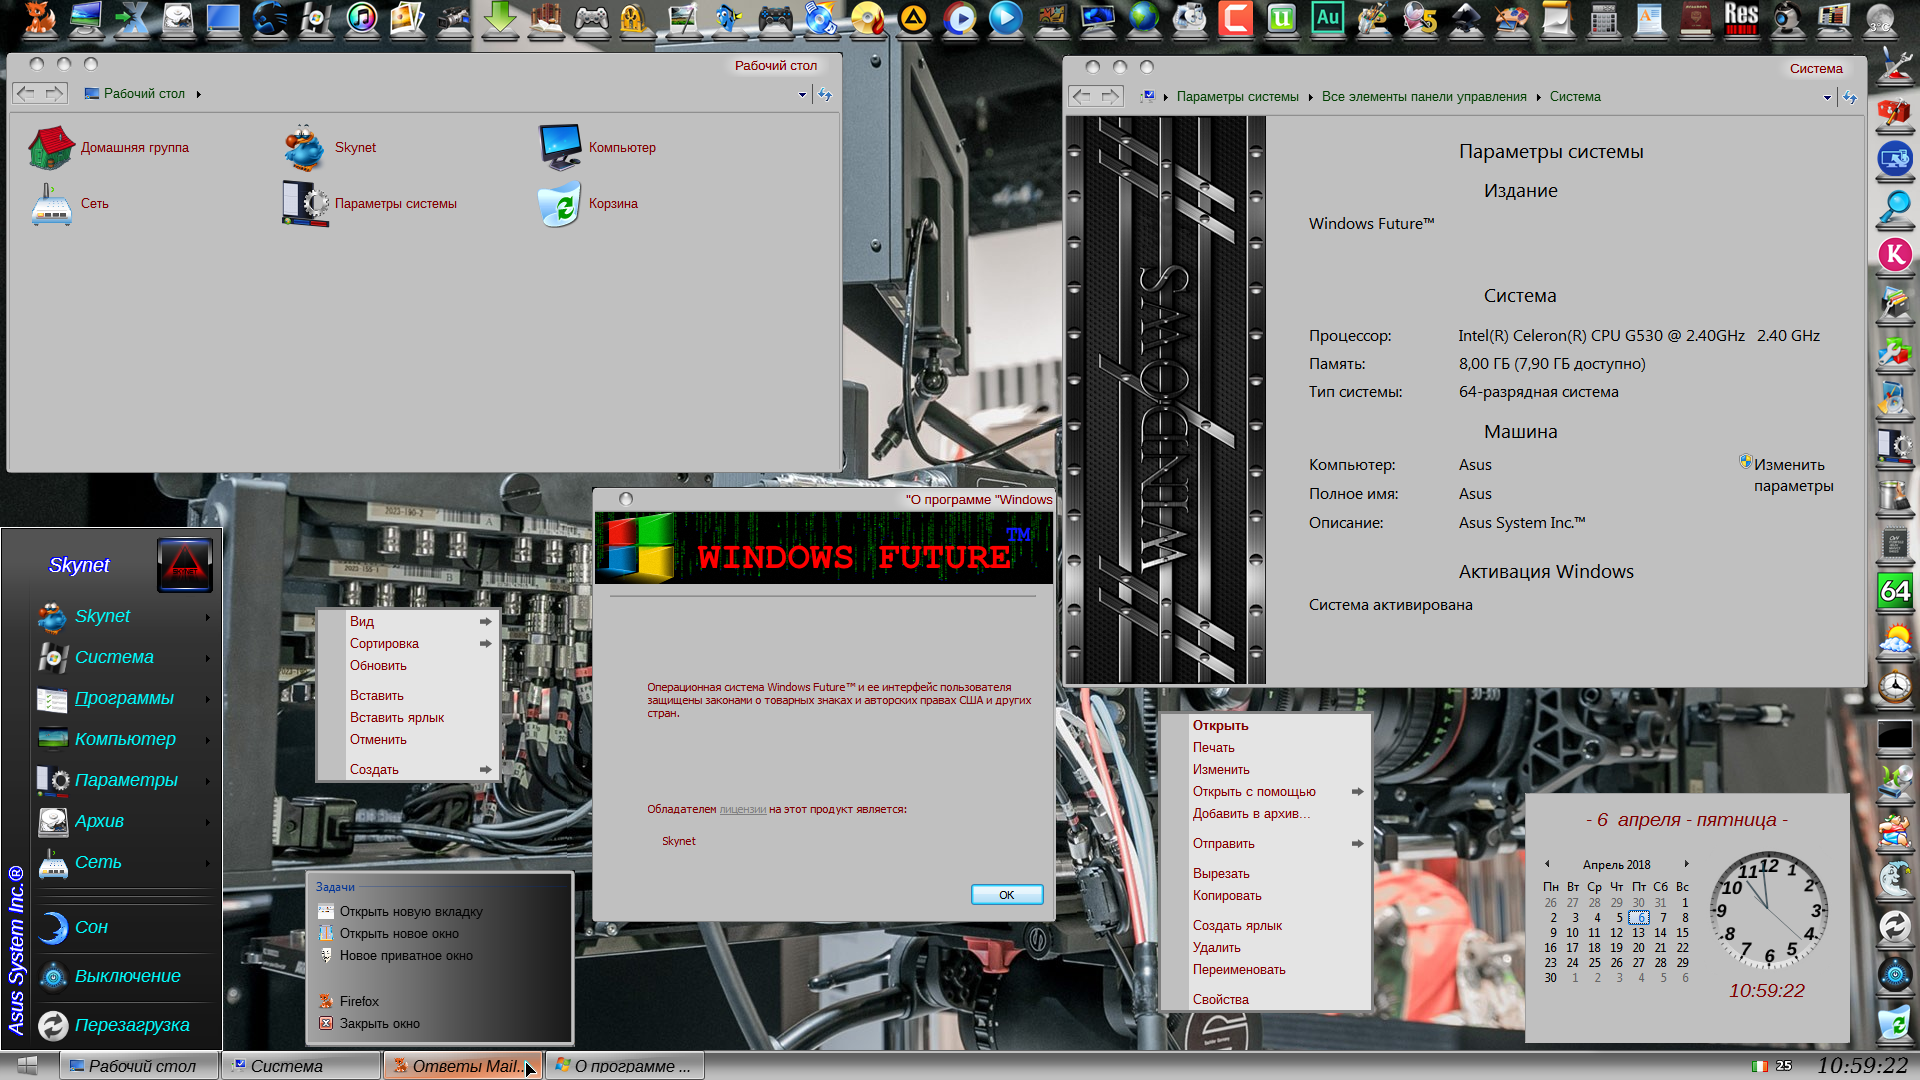This screenshot has height=1080, width=1920.
Task: Switch to Ответы Mail taskbar button
Action: [463, 1066]
